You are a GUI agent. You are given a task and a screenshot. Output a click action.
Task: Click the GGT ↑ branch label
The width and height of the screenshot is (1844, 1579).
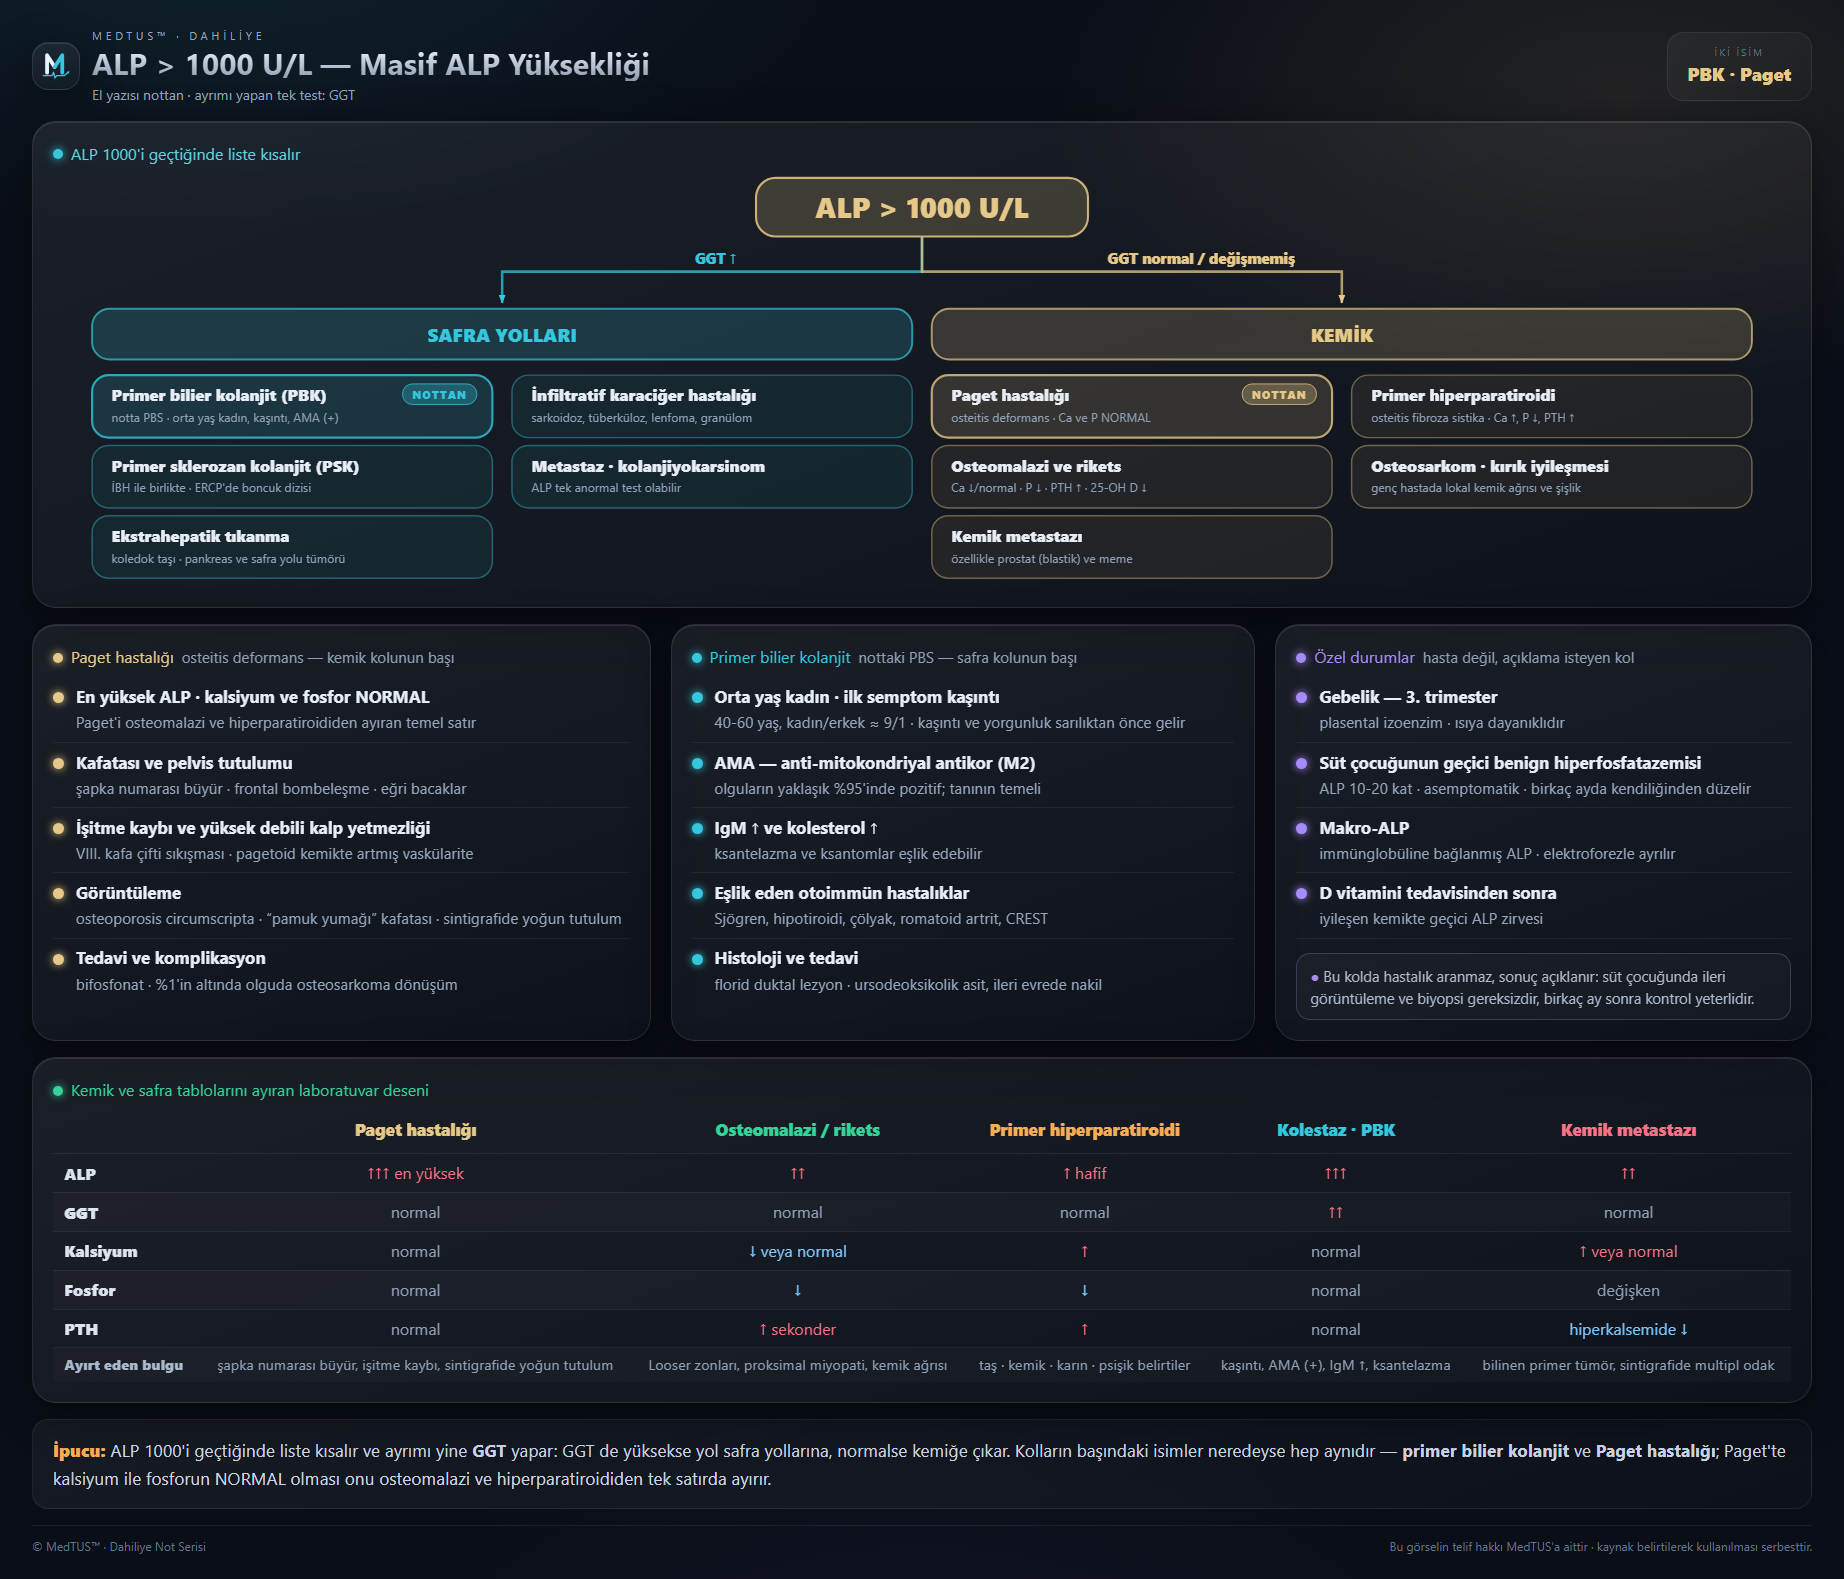click(x=716, y=258)
